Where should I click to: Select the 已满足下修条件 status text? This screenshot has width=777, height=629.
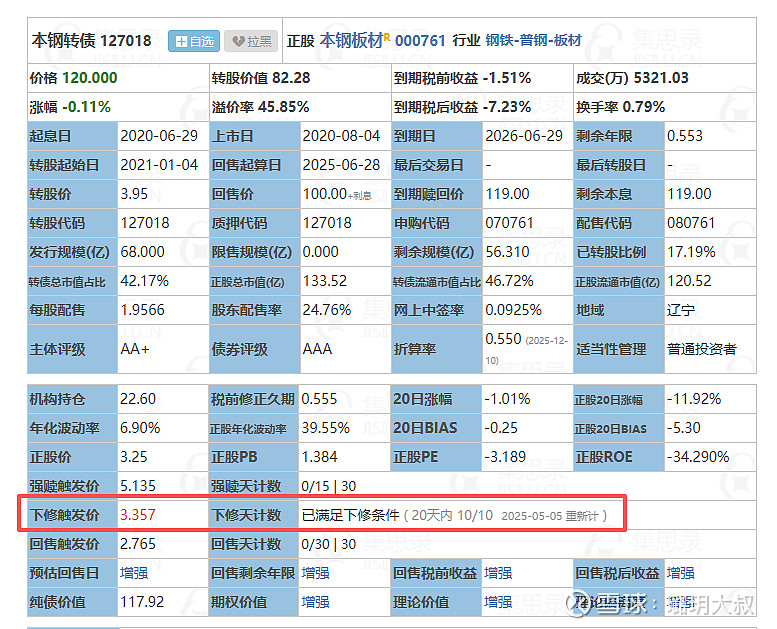[350, 515]
